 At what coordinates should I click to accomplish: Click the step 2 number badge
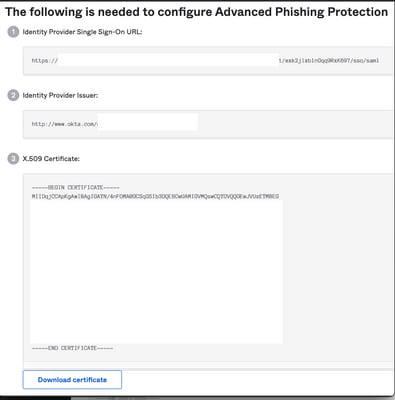[x=13, y=95]
